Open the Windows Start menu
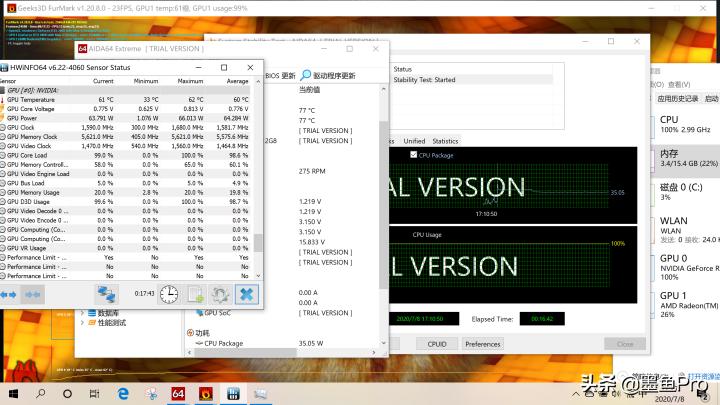720x405 pixels. pyautogui.click(x=13, y=394)
